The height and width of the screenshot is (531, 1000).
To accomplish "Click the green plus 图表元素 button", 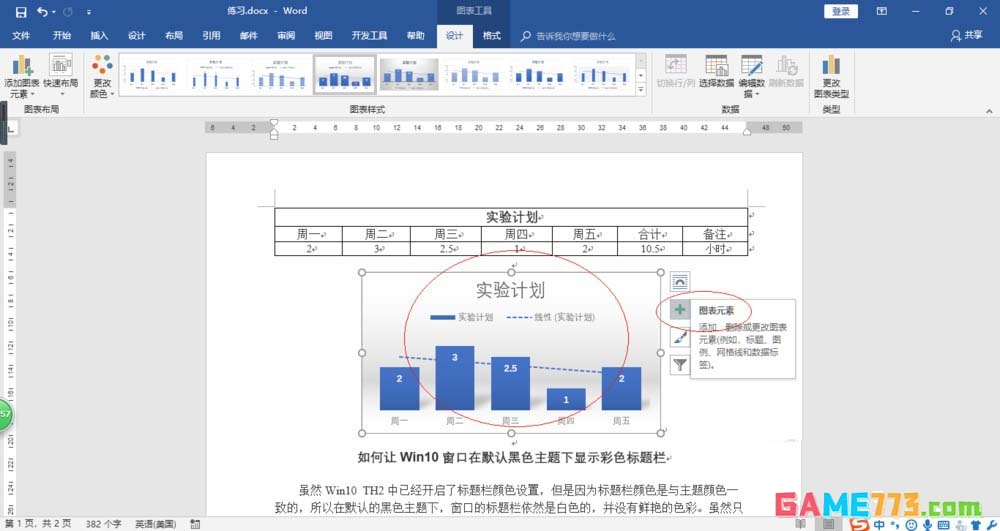I will (680, 310).
